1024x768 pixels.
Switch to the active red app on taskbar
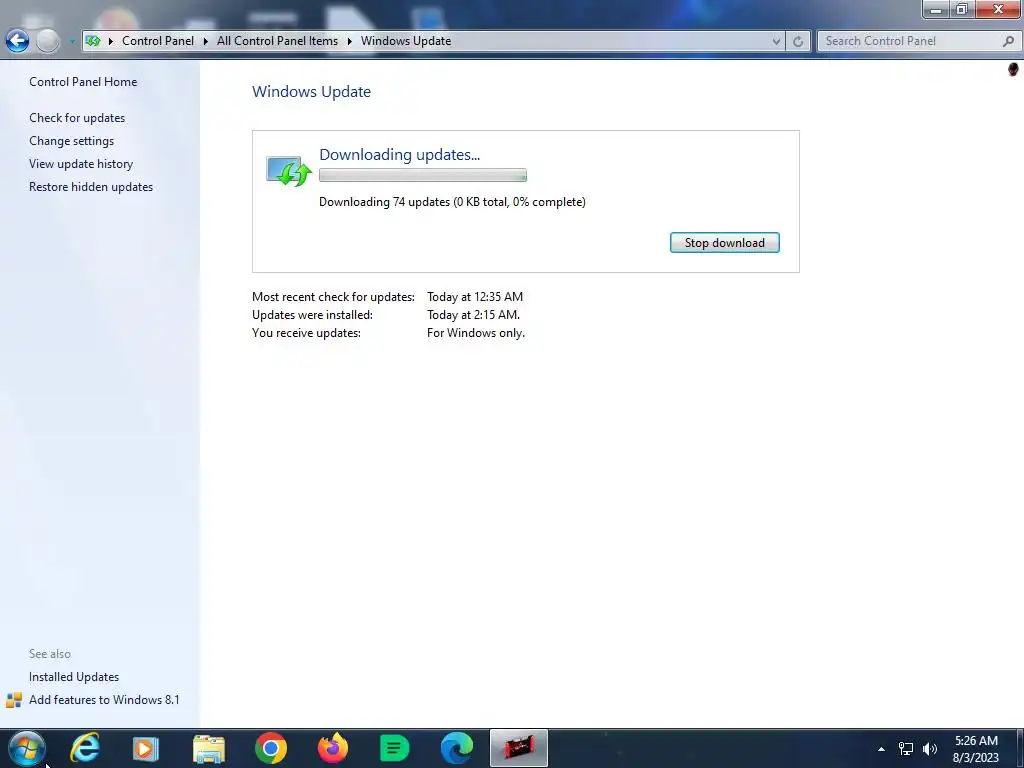(519, 748)
